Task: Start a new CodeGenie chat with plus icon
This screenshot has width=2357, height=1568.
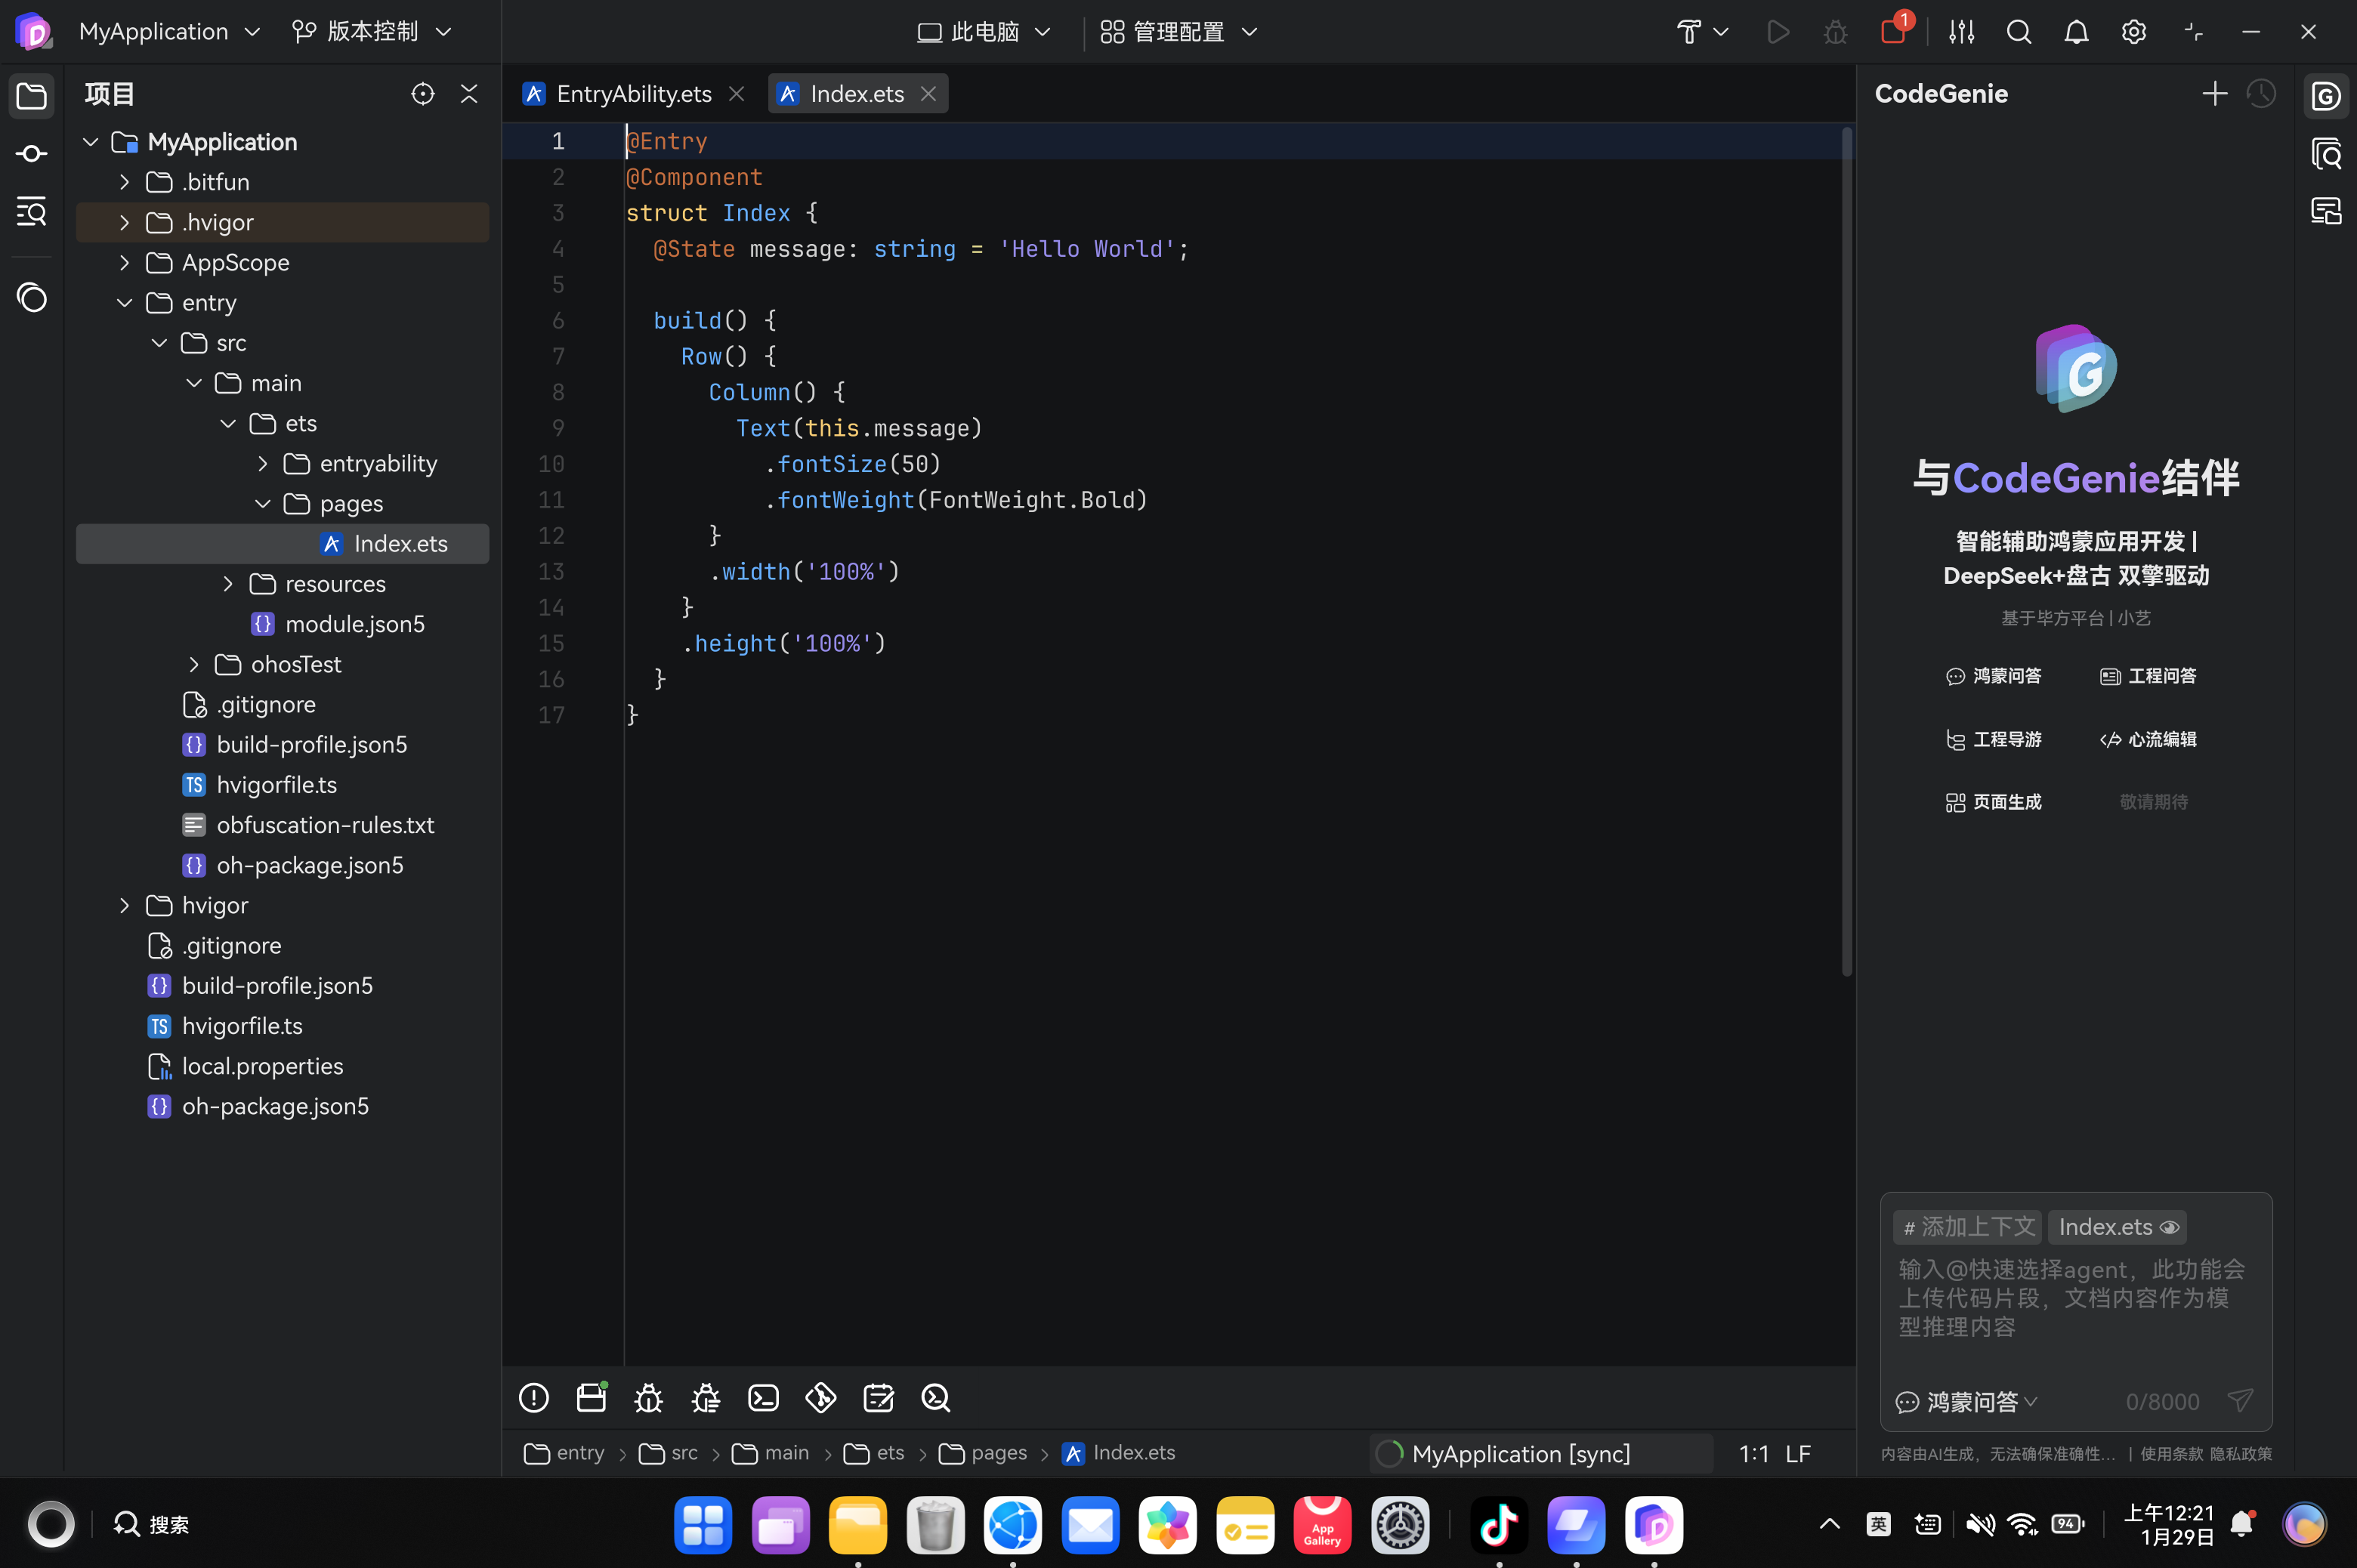Action: pos(2214,94)
